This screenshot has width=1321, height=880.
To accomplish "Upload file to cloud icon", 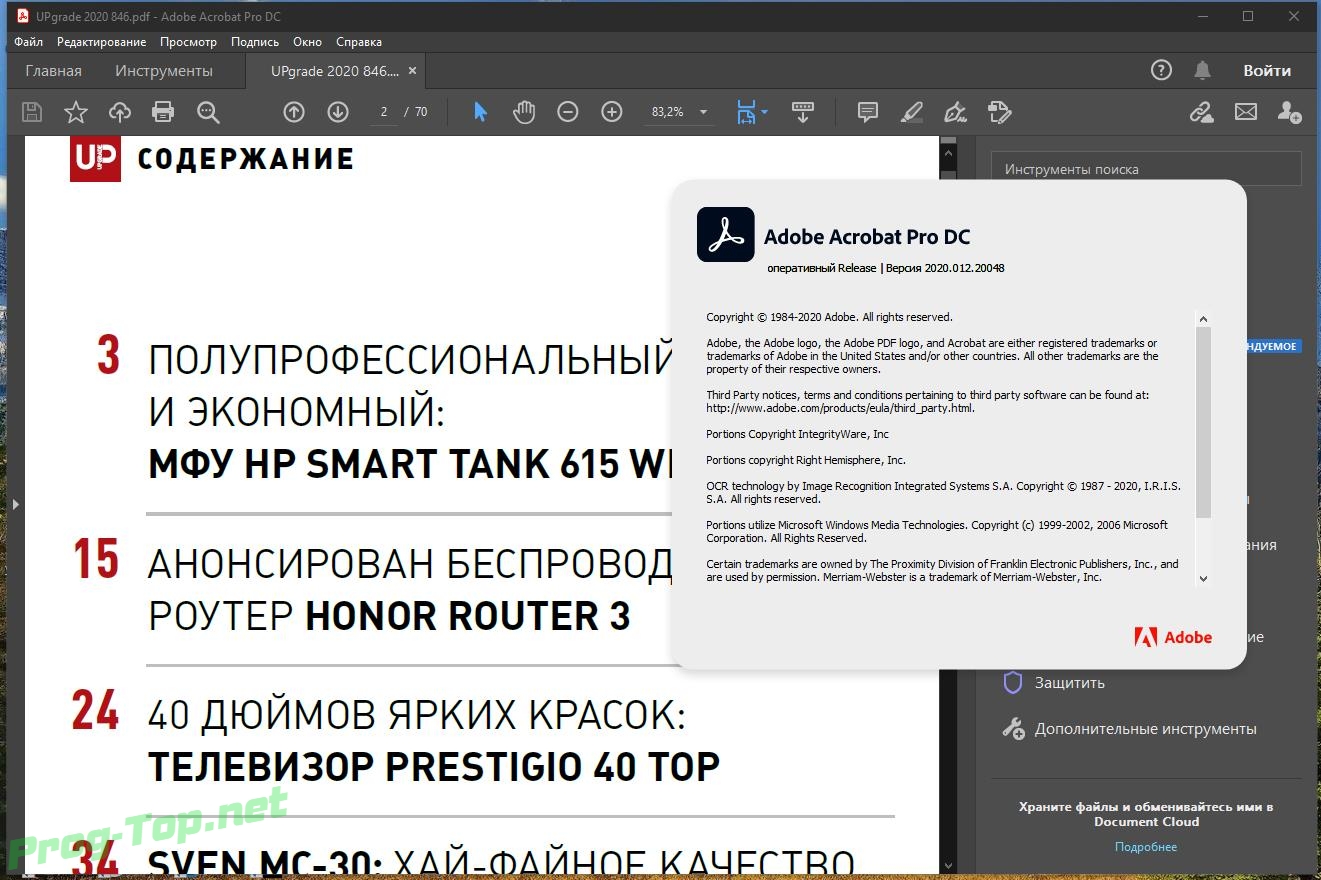I will [120, 112].
